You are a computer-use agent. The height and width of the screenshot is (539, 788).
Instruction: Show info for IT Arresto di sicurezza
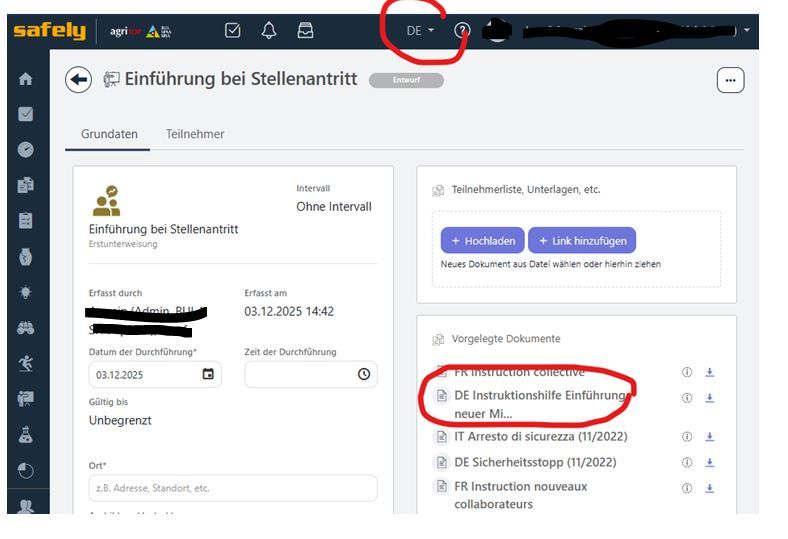pos(686,437)
